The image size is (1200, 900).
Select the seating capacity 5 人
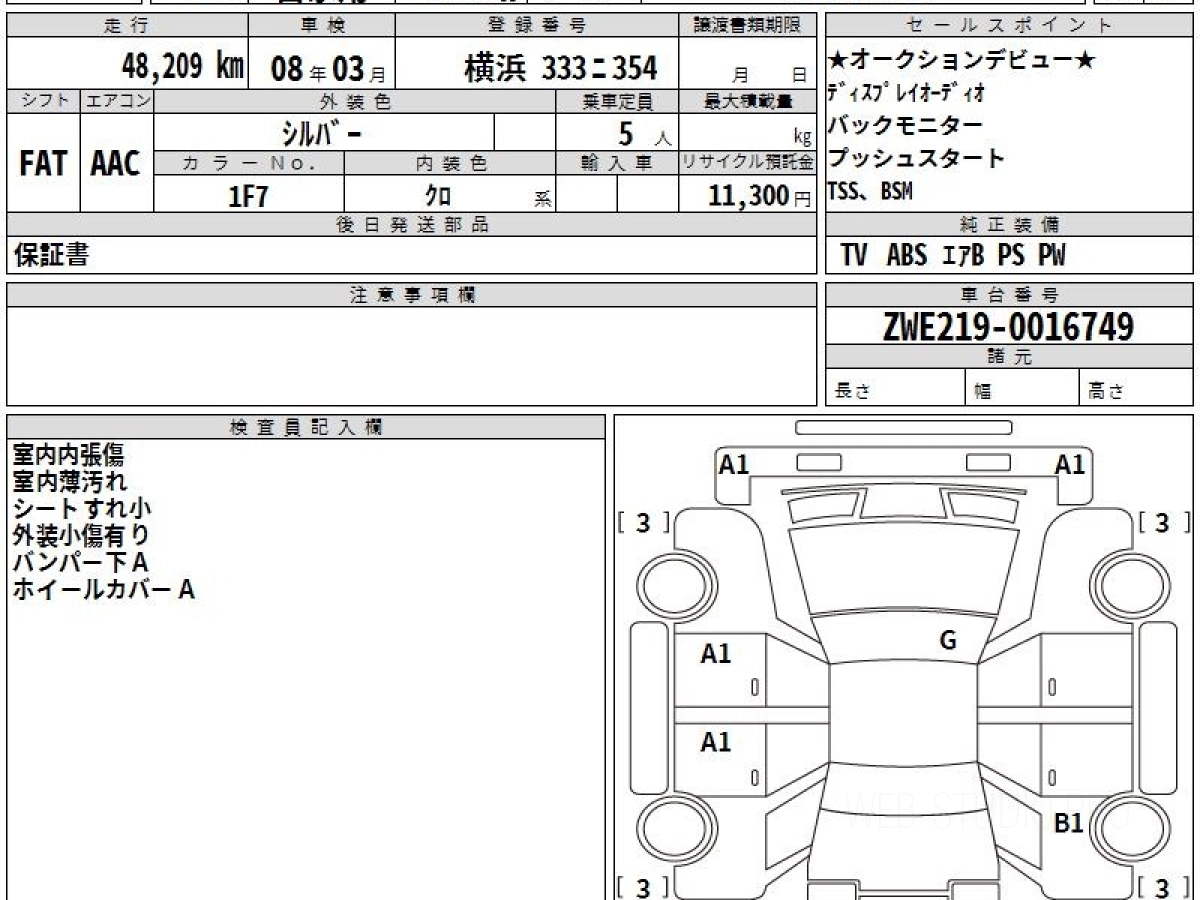tap(645, 133)
